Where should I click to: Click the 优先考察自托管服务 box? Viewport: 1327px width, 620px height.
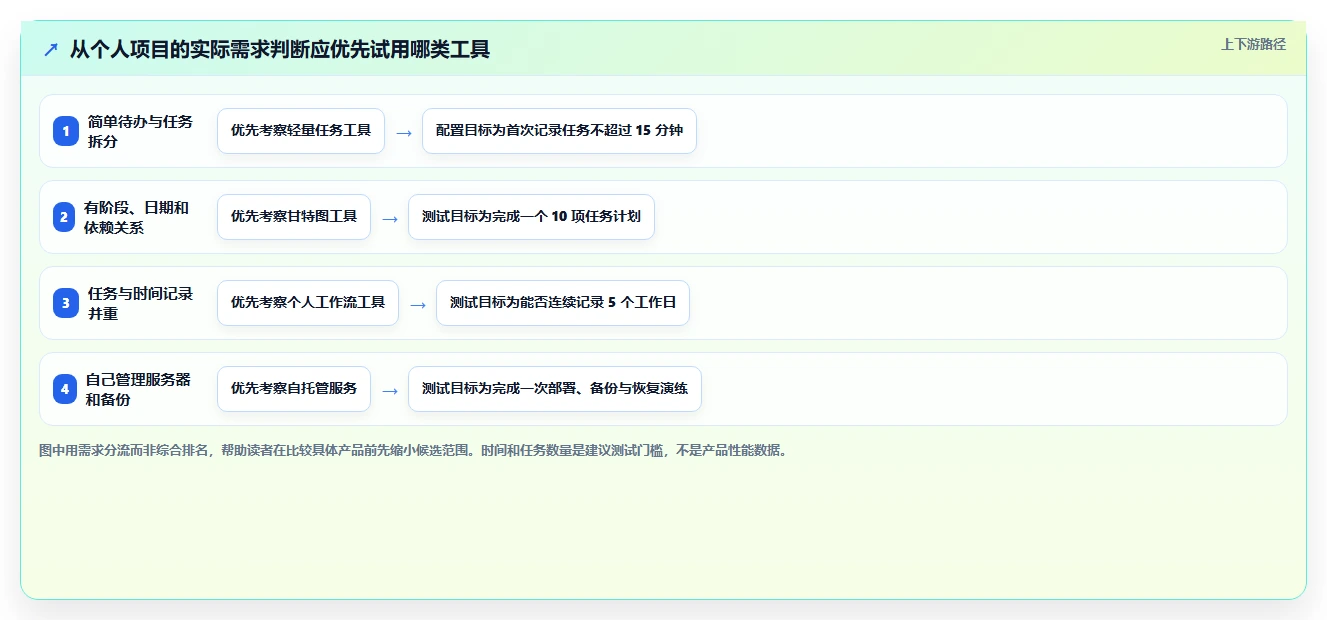click(x=294, y=389)
